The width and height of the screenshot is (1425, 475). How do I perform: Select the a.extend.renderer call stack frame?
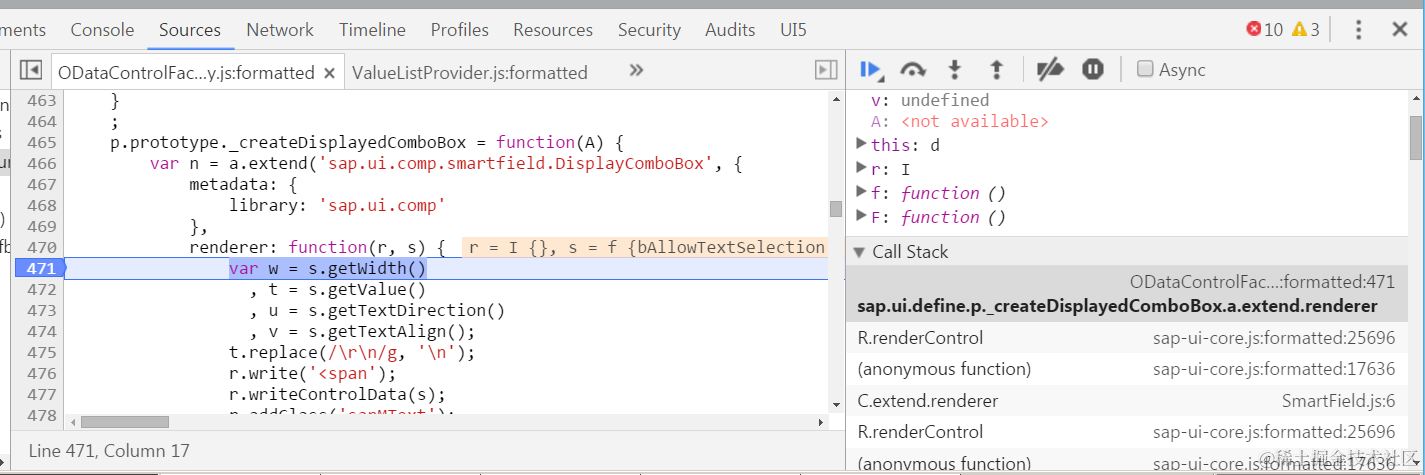tap(1126, 294)
